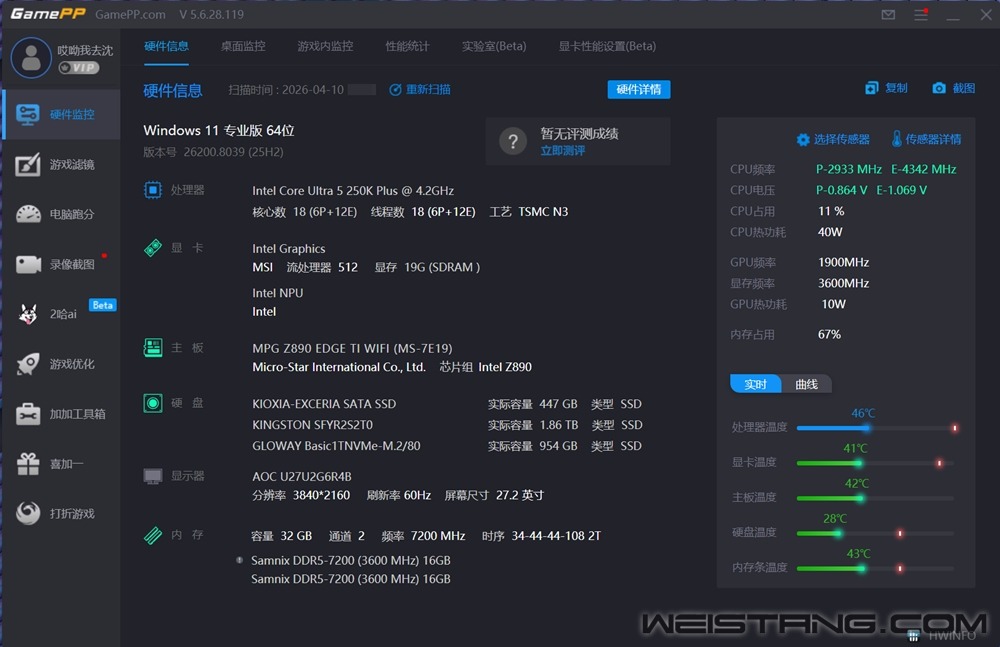This screenshot has width=1000, height=647.
Task: Open the hamburger menu in title bar
Action: [x=921, y=15]
